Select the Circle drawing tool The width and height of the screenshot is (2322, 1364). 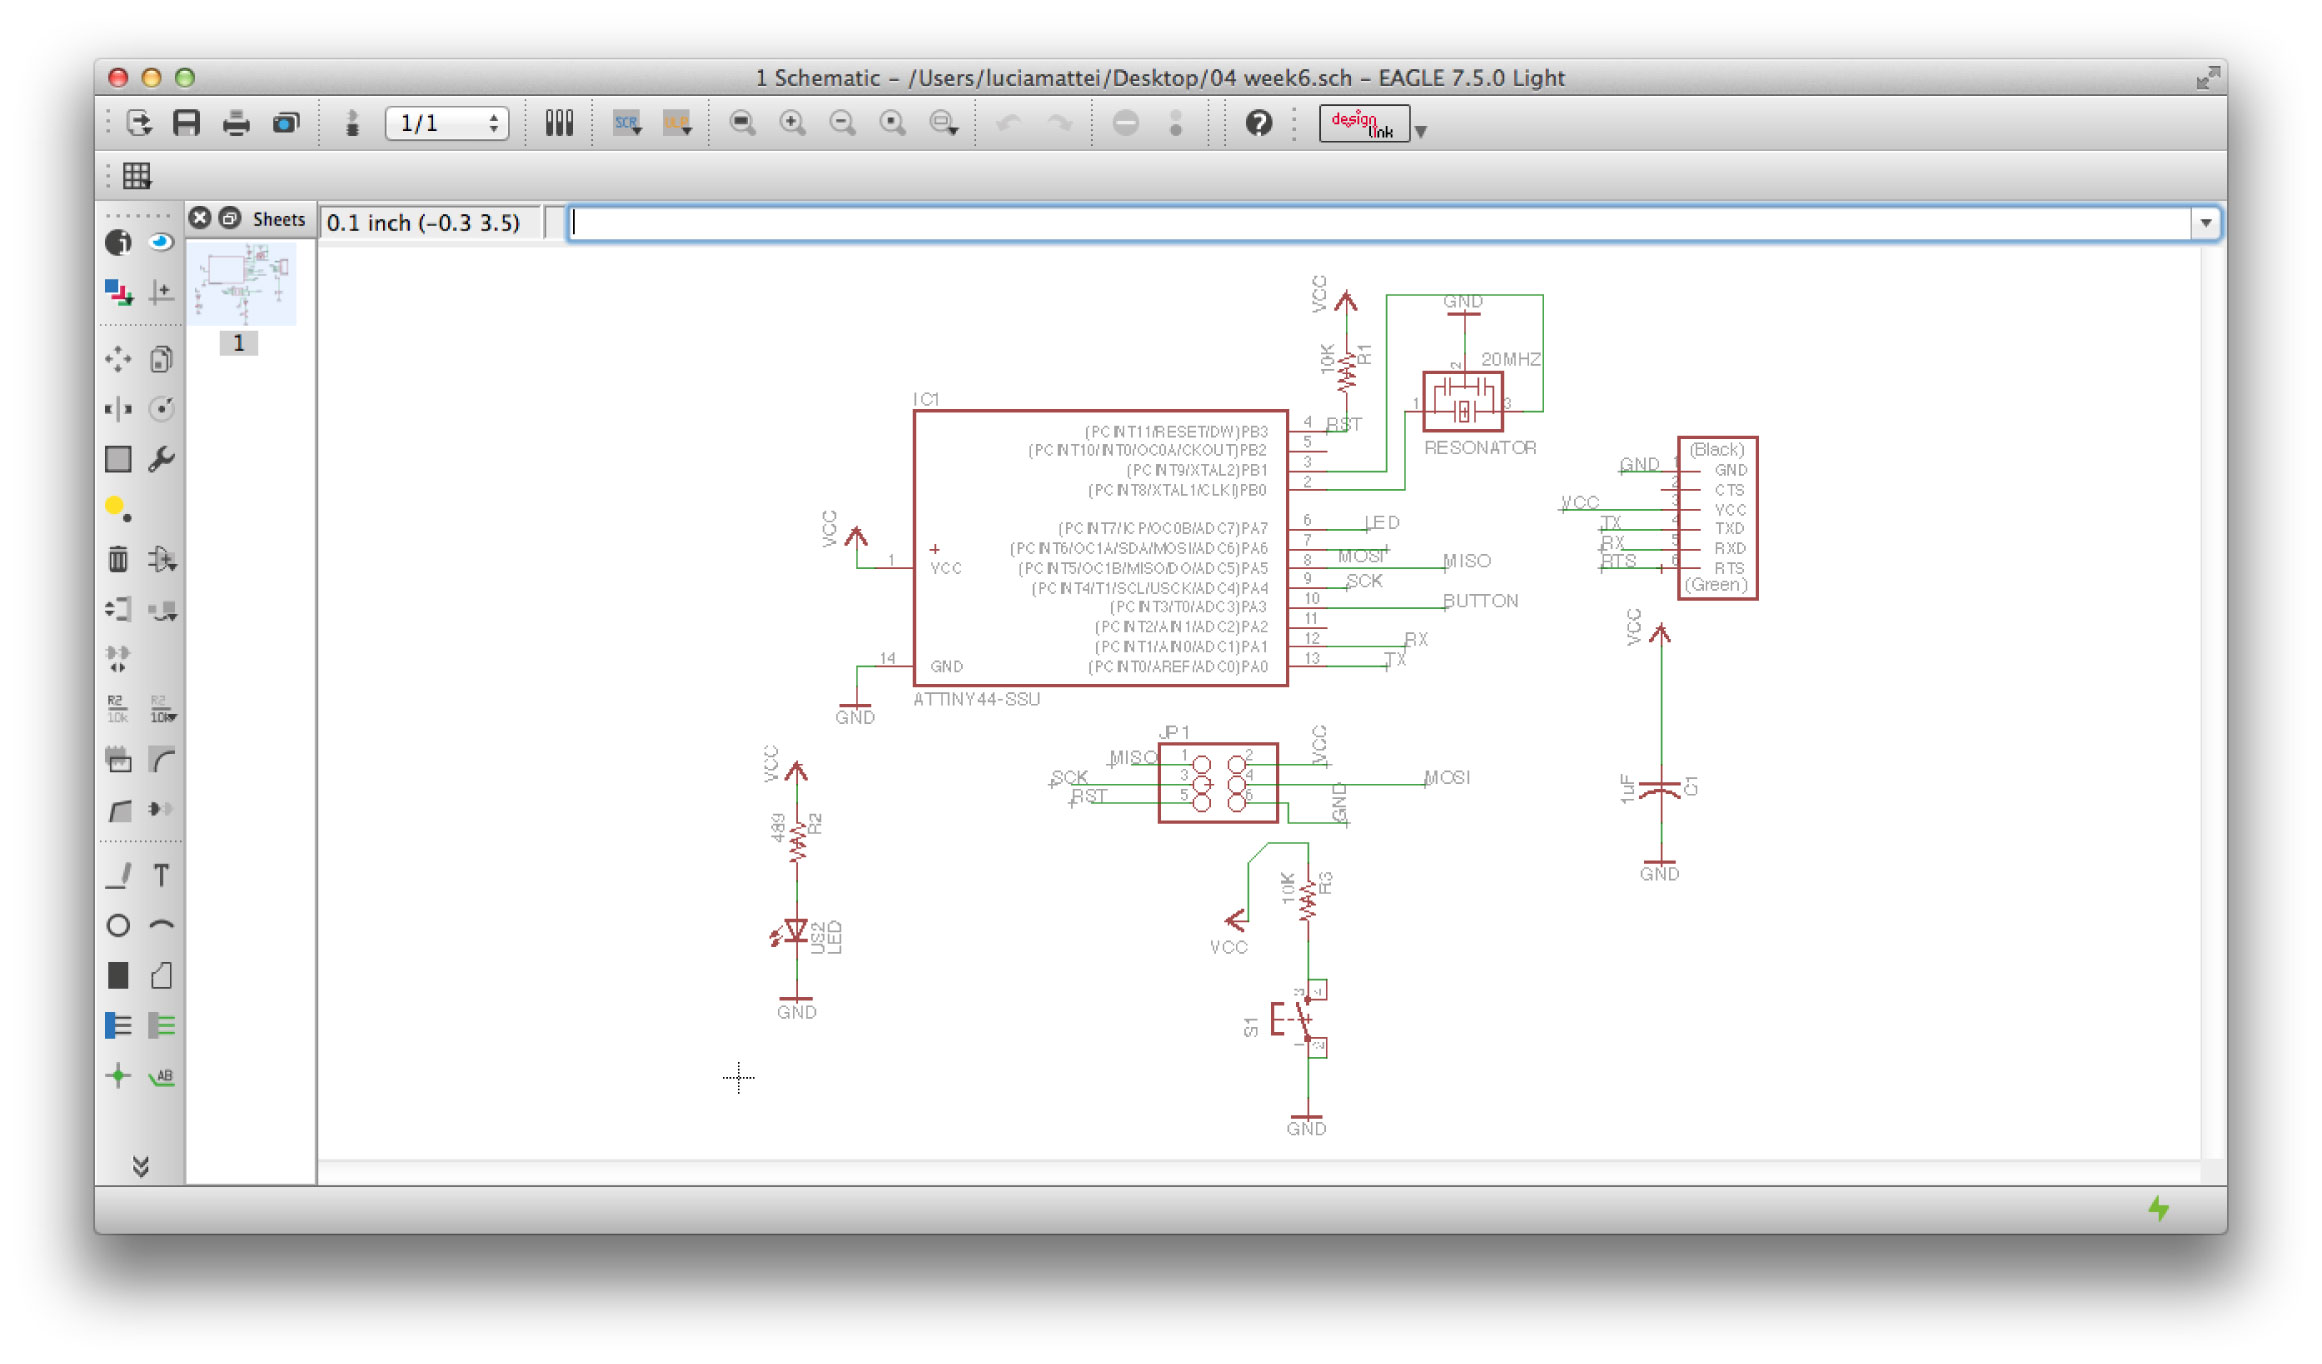pyautogui.click(x=118, y=925)
